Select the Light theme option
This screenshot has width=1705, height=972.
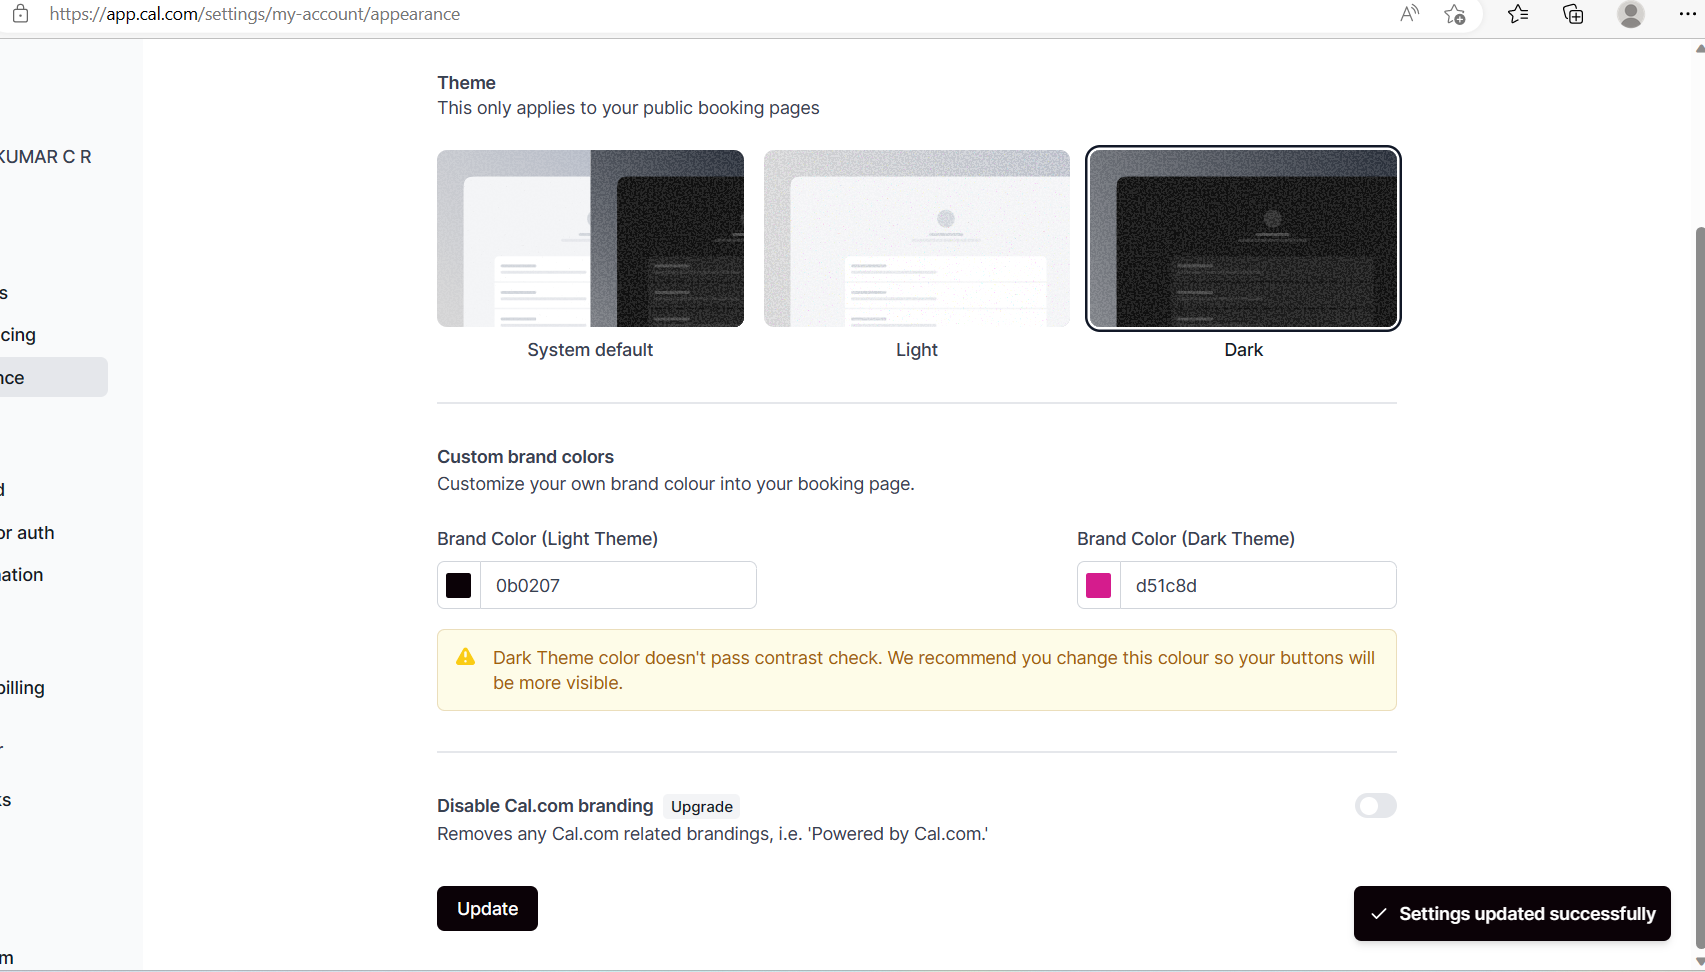(916, 238)
